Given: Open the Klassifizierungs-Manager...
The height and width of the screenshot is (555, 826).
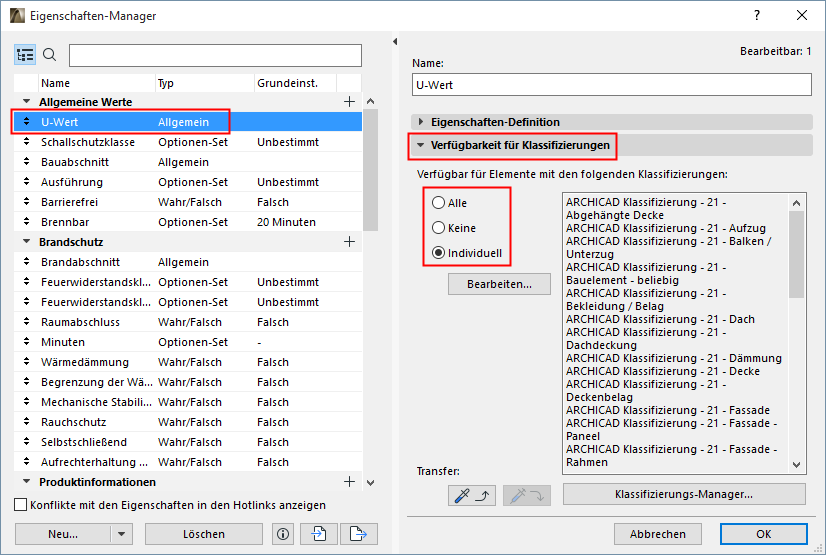Looking at the screenshot, I should click(684, 494).
